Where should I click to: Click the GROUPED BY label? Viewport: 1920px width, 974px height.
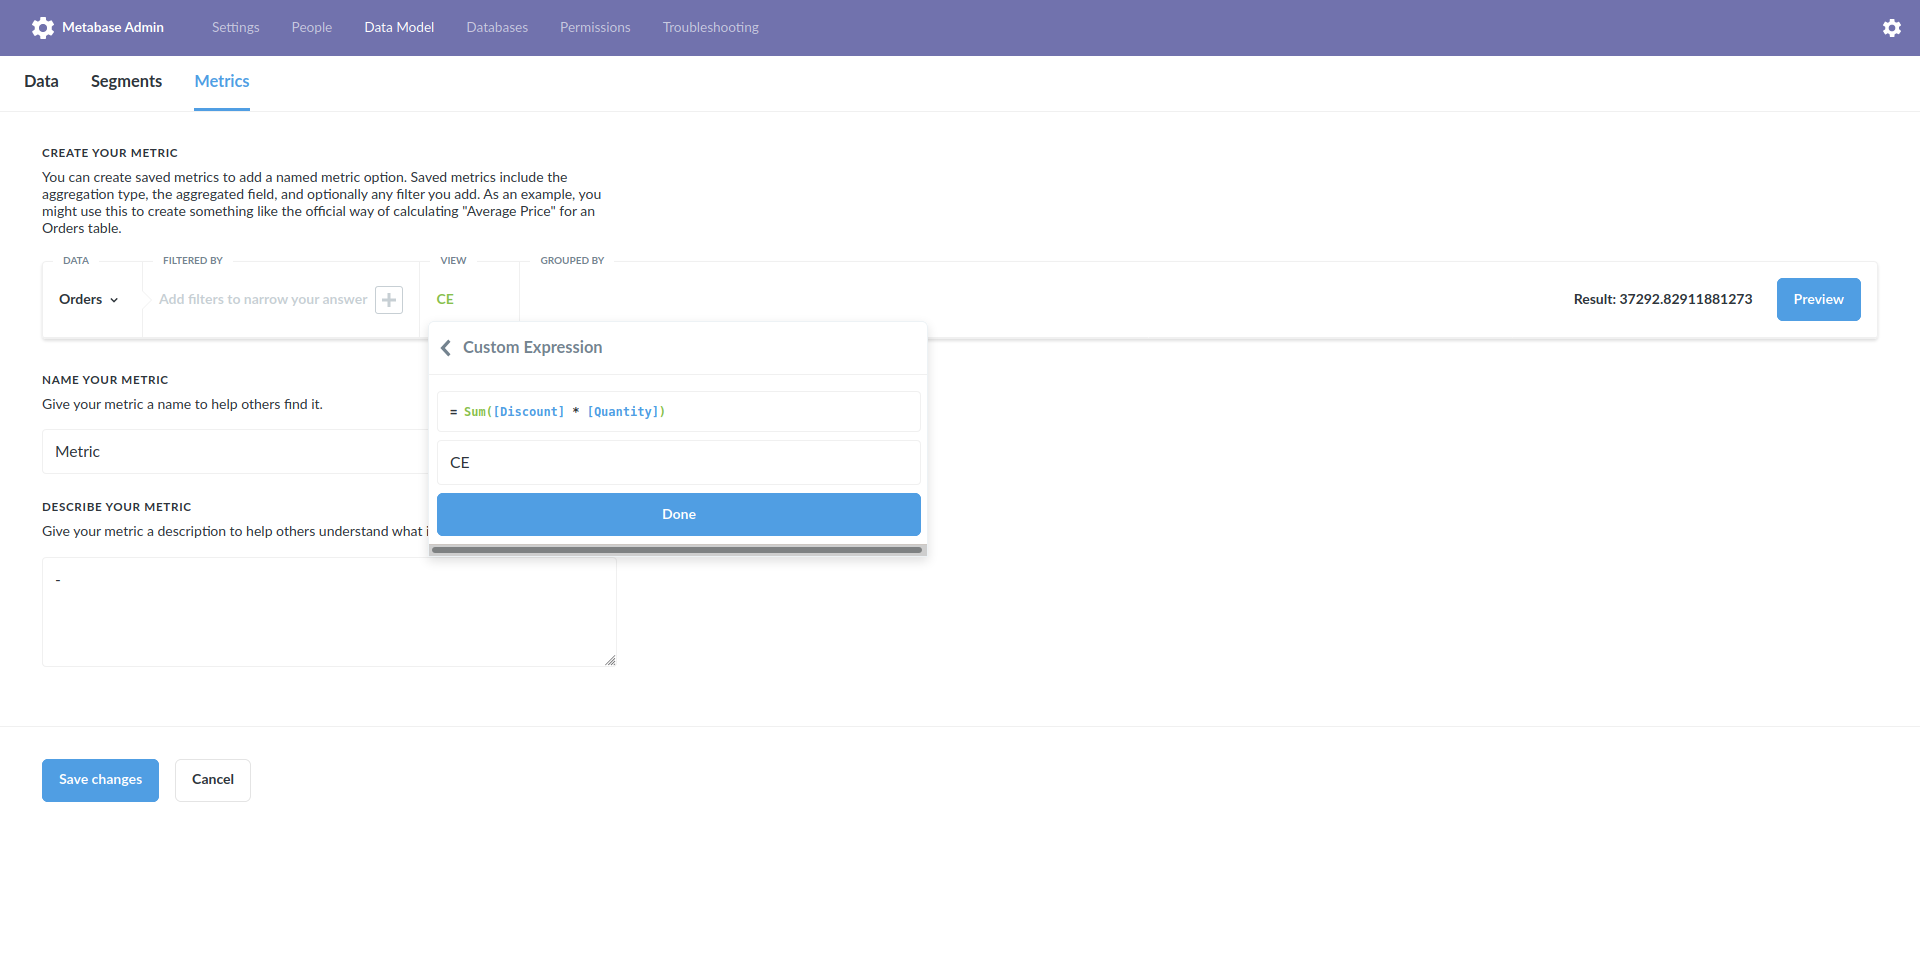point(572,261)
